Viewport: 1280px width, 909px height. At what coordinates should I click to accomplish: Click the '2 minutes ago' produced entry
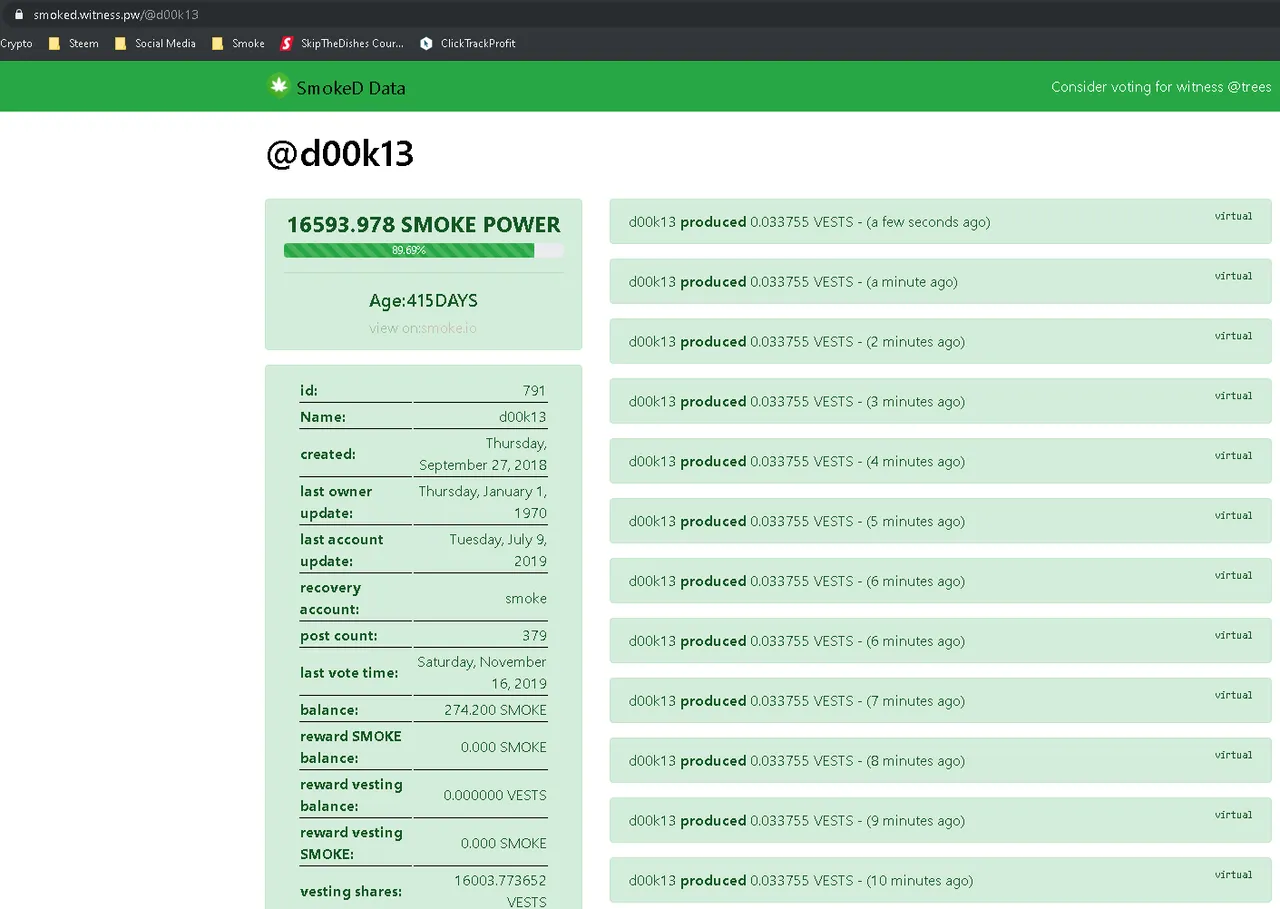coord(940,341)
